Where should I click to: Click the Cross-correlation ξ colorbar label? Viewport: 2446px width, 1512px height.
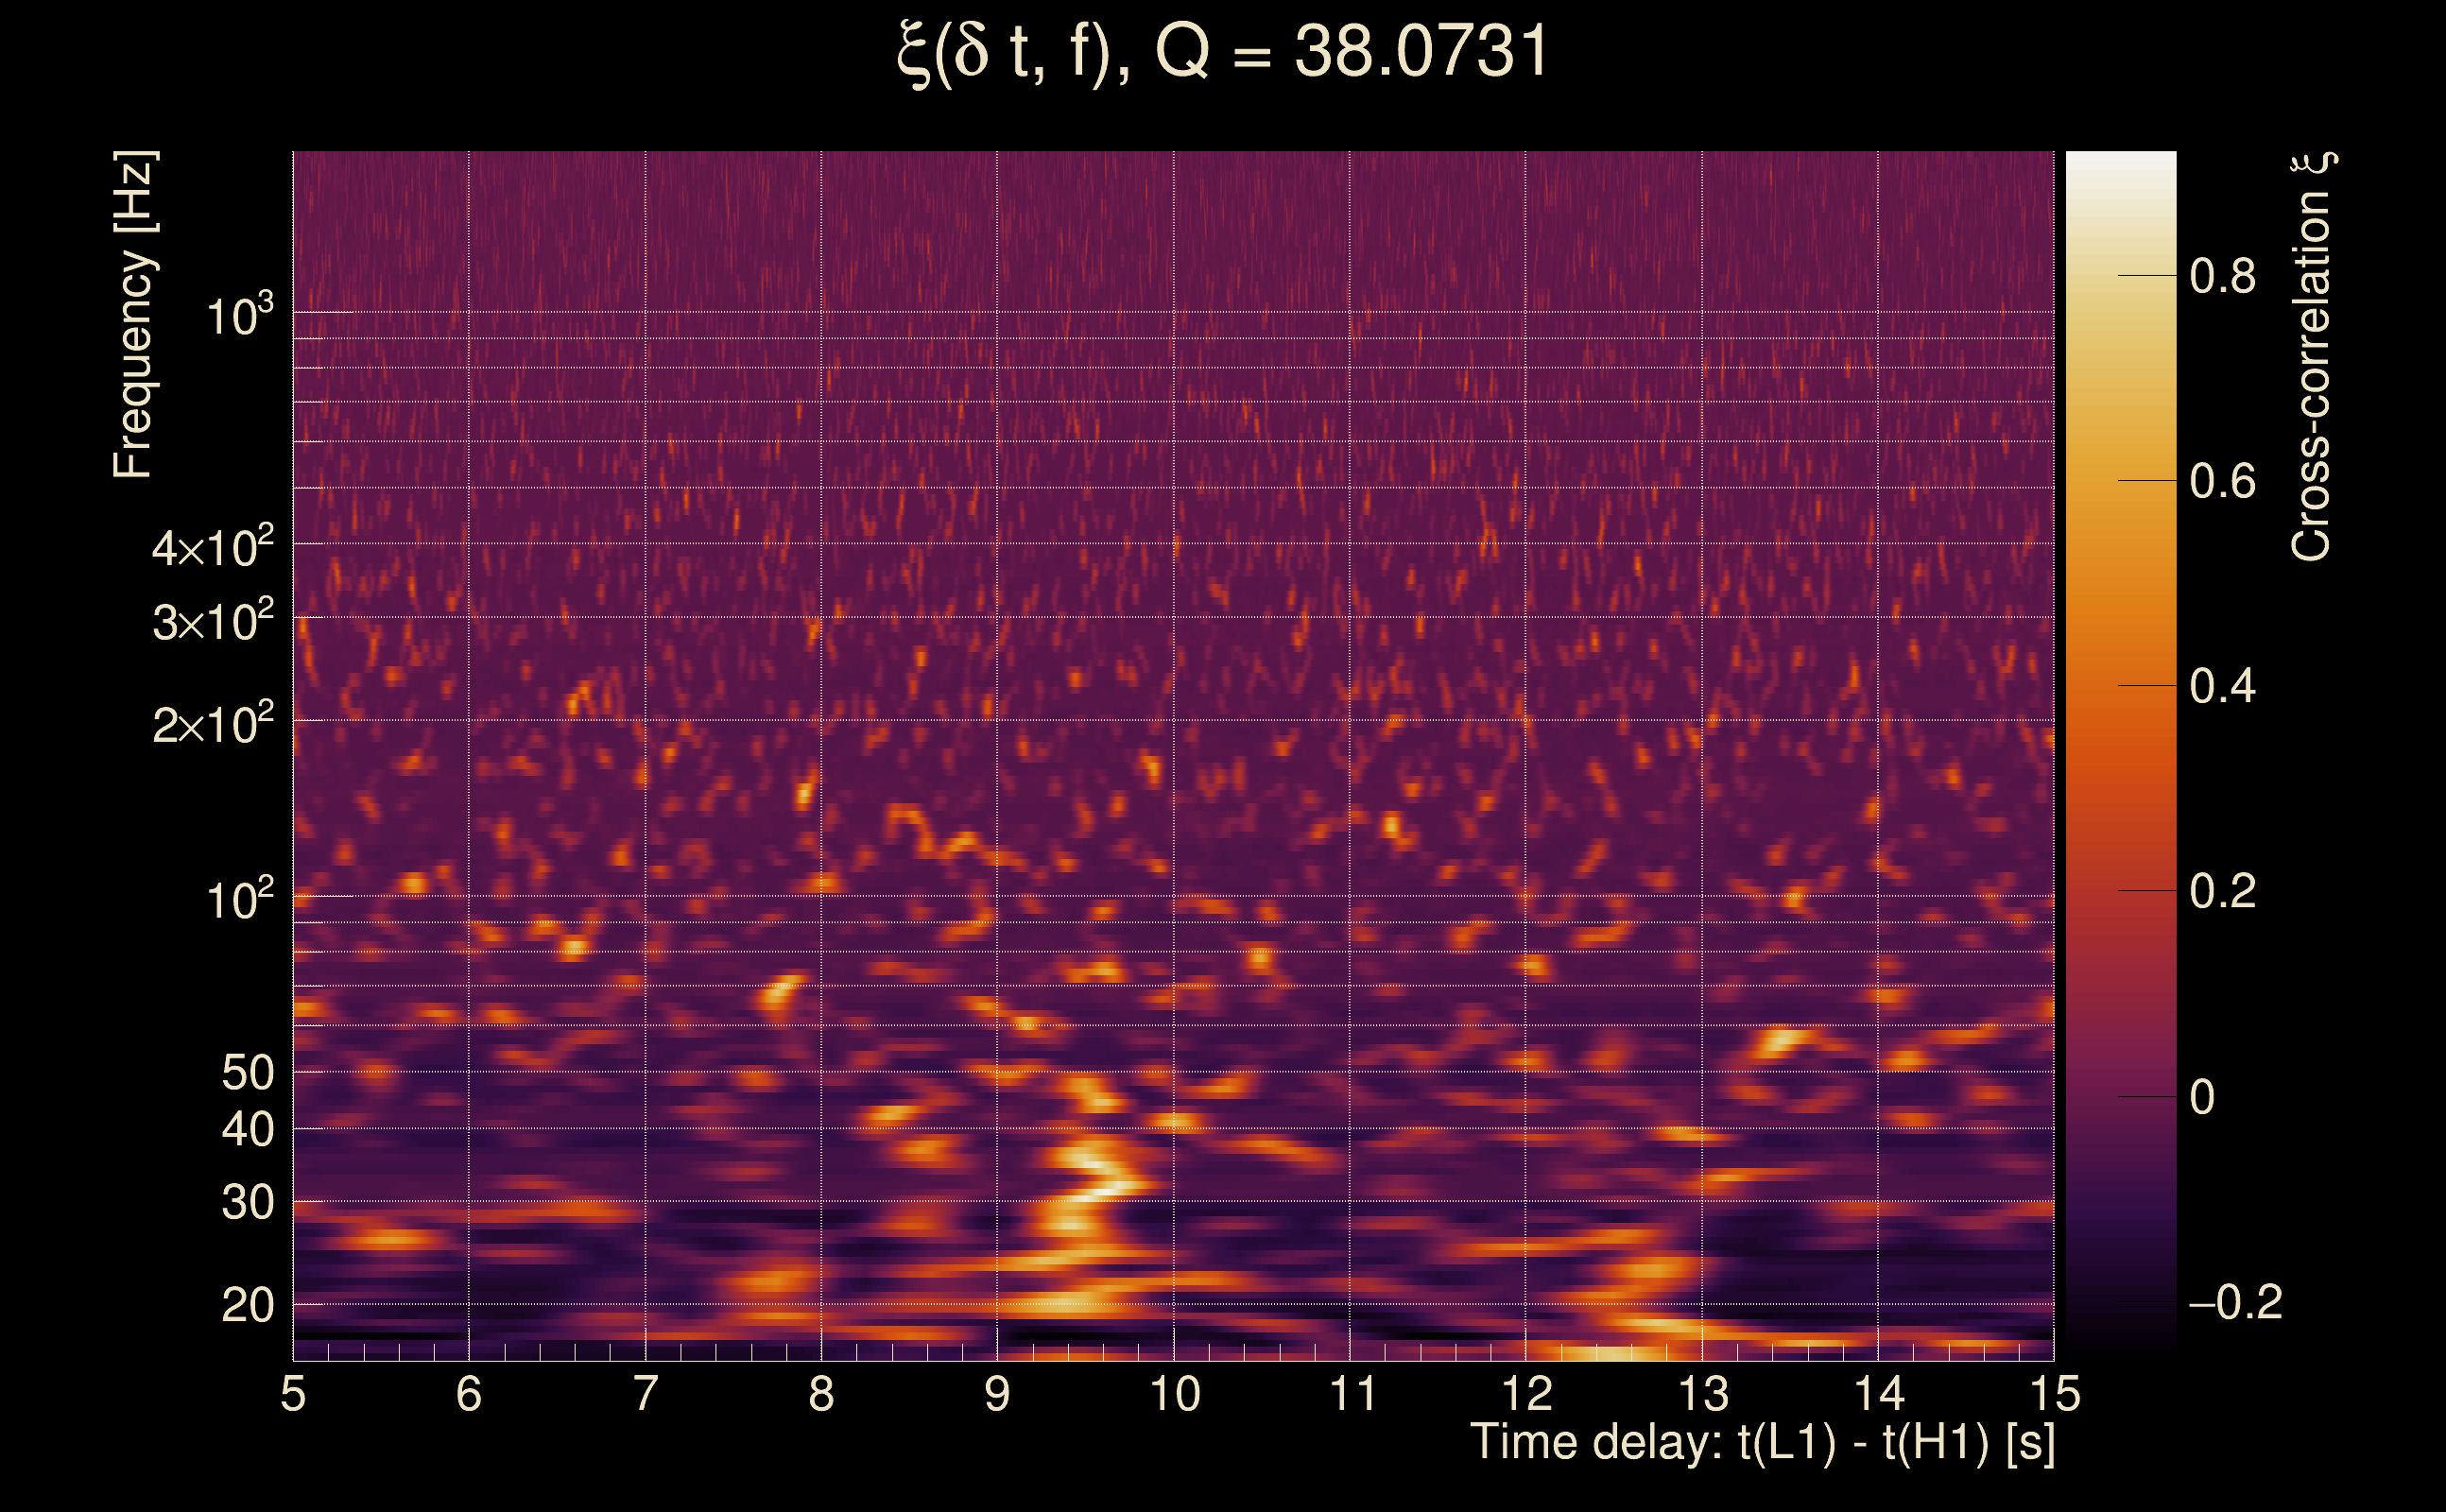pos(2310,356)
